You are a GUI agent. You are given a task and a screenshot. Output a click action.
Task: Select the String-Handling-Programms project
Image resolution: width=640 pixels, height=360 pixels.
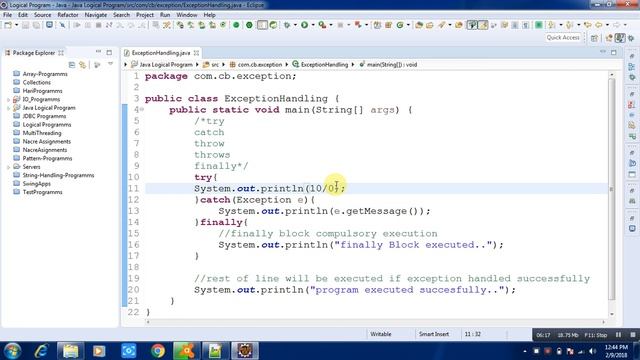coord(58,175)
